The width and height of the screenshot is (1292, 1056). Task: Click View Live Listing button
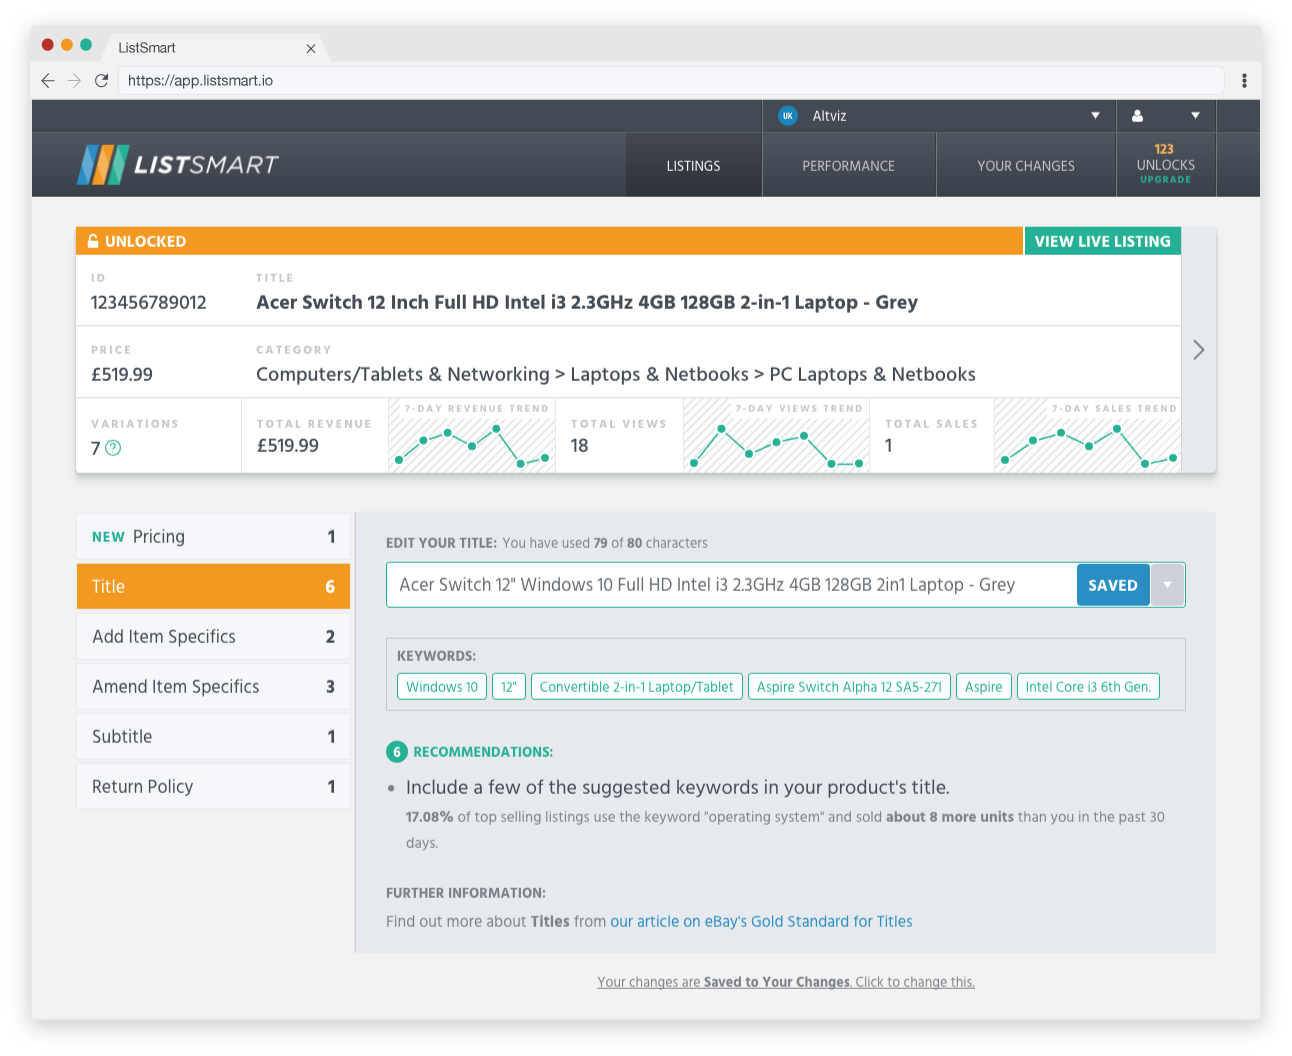pyautogui.click(x=1103, y=241)
